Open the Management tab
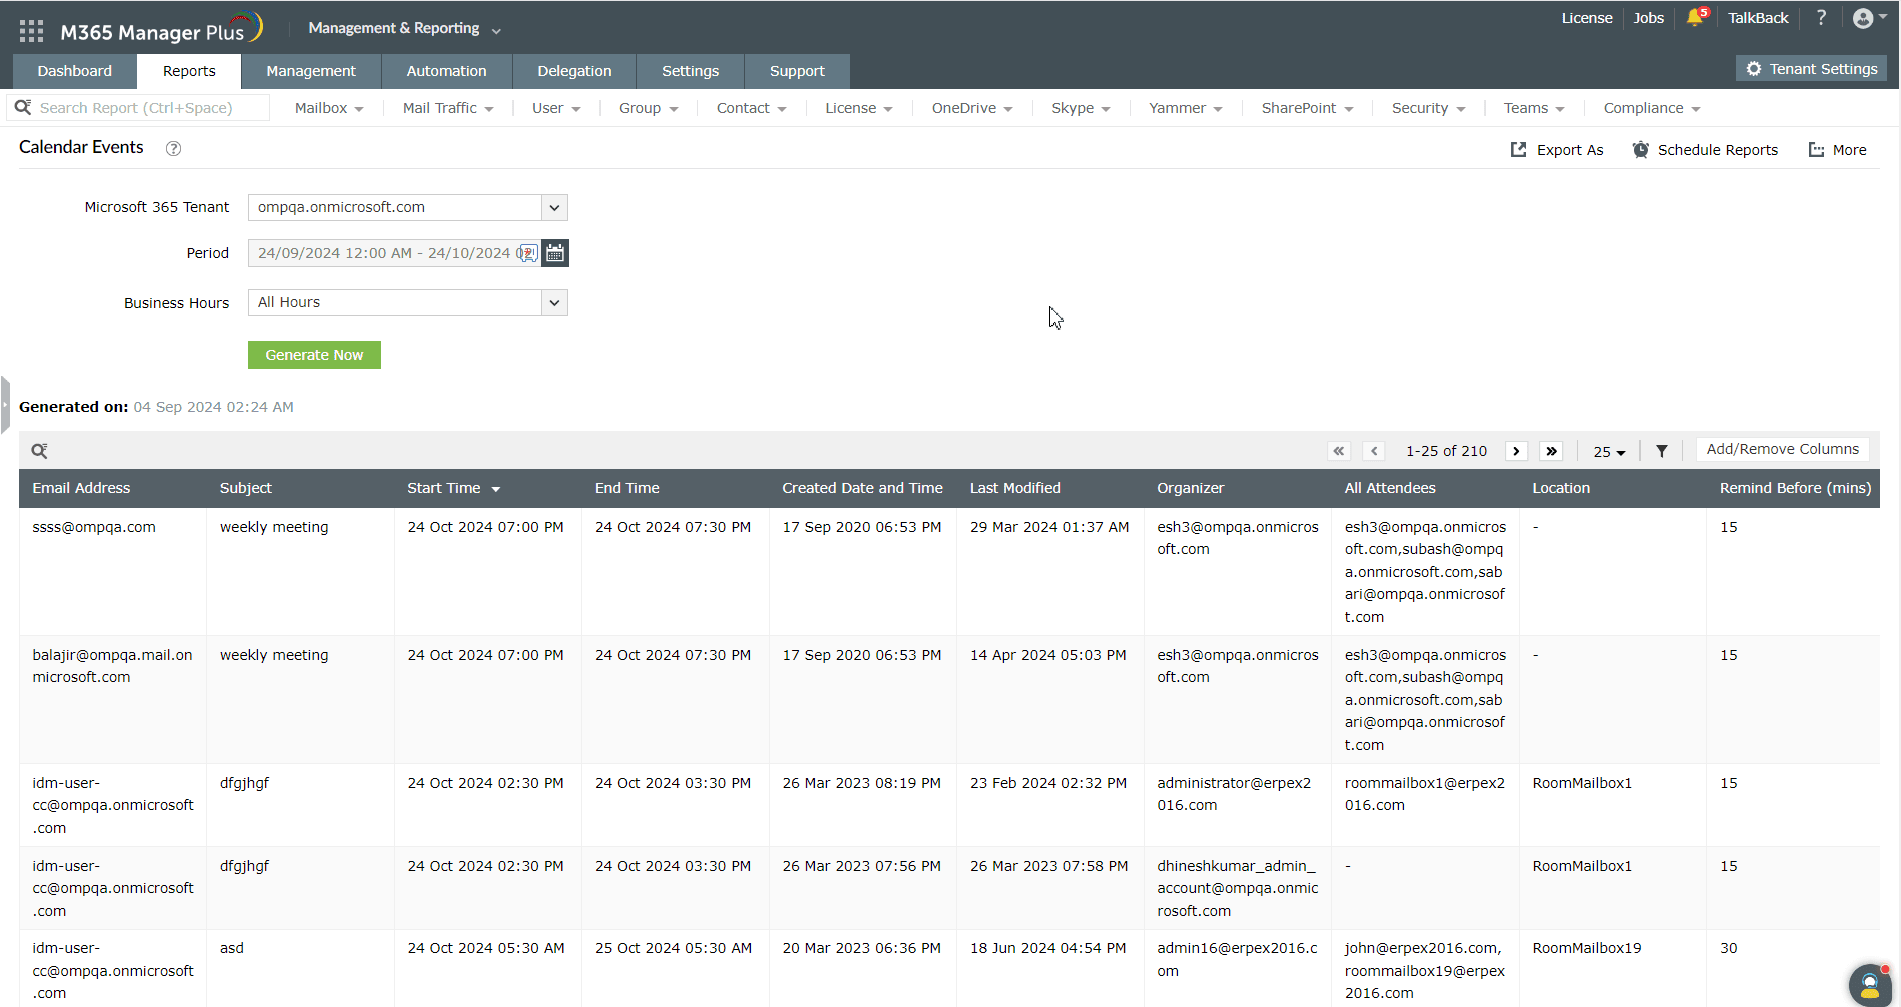The width and height of the screenshot is (1901, 1007). pyautogui.click(x=311, y=71)
